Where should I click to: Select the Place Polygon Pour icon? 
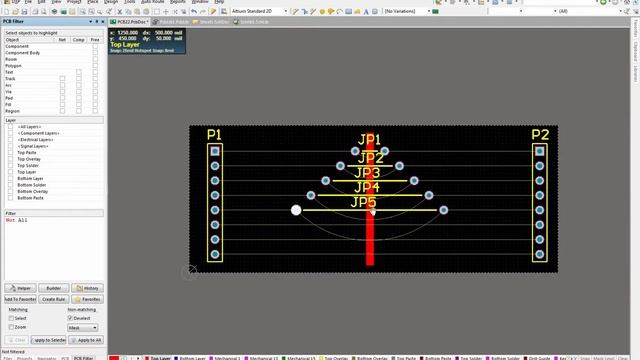click(358, 12)
